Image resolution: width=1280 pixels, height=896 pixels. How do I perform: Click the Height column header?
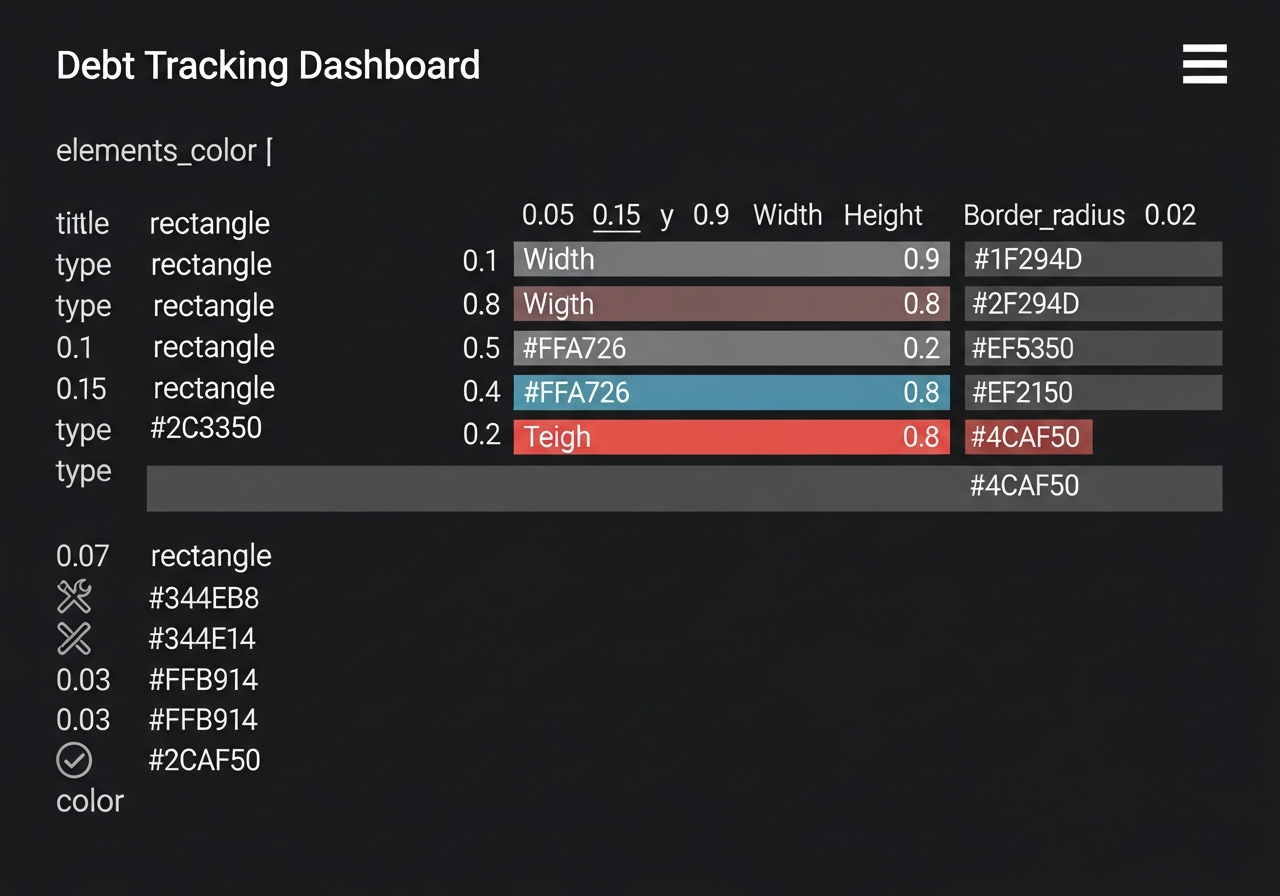(x=883, y=215)
